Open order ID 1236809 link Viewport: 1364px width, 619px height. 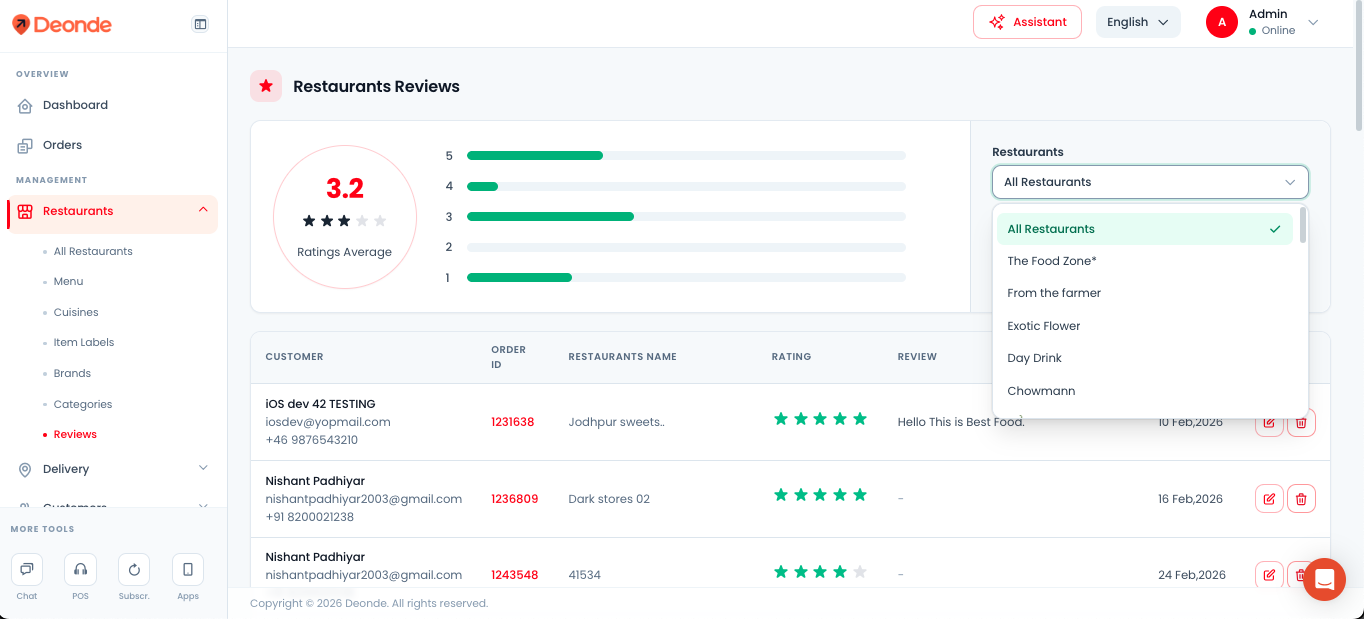coord(514,499)
